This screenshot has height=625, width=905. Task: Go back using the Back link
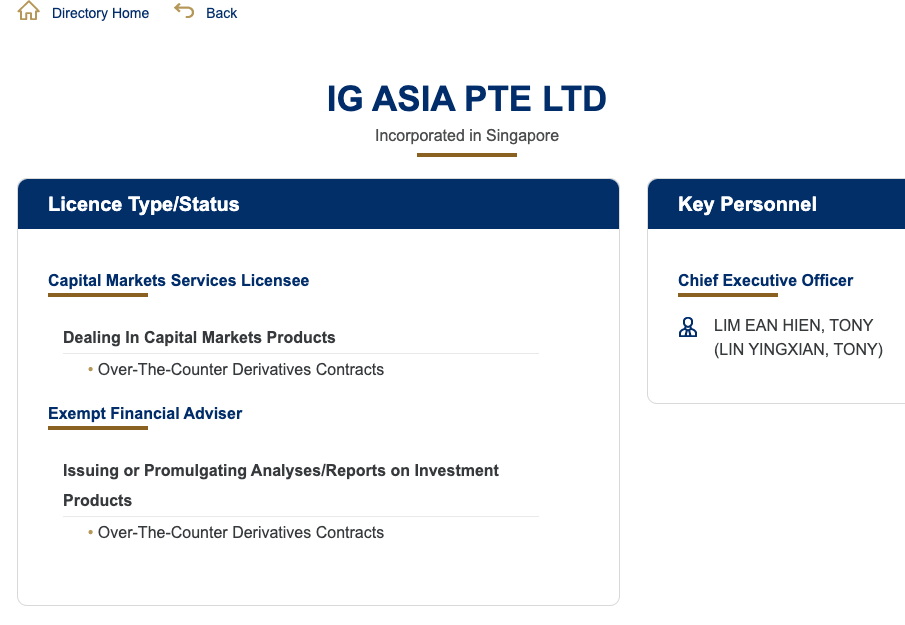(x=222, y=13)
